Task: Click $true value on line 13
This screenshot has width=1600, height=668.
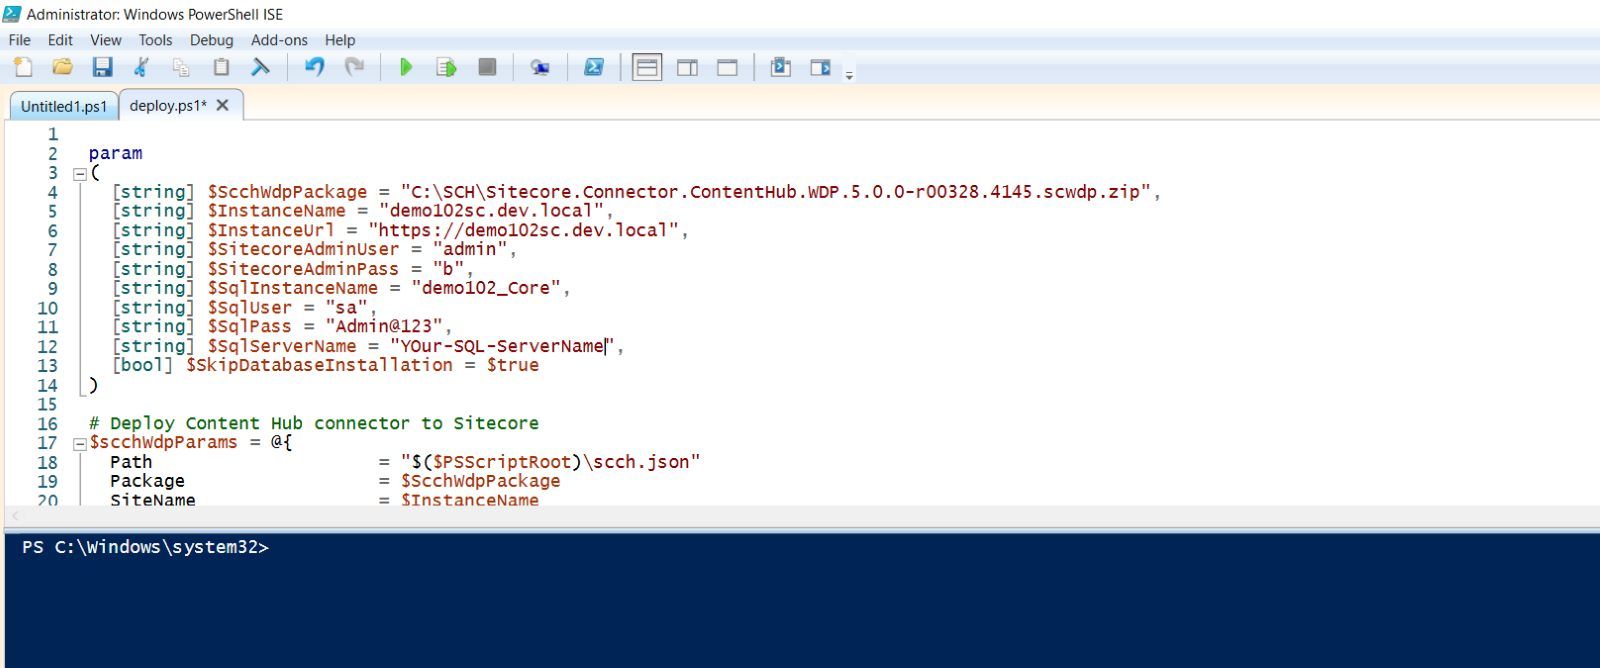Action: coord(513,365)
